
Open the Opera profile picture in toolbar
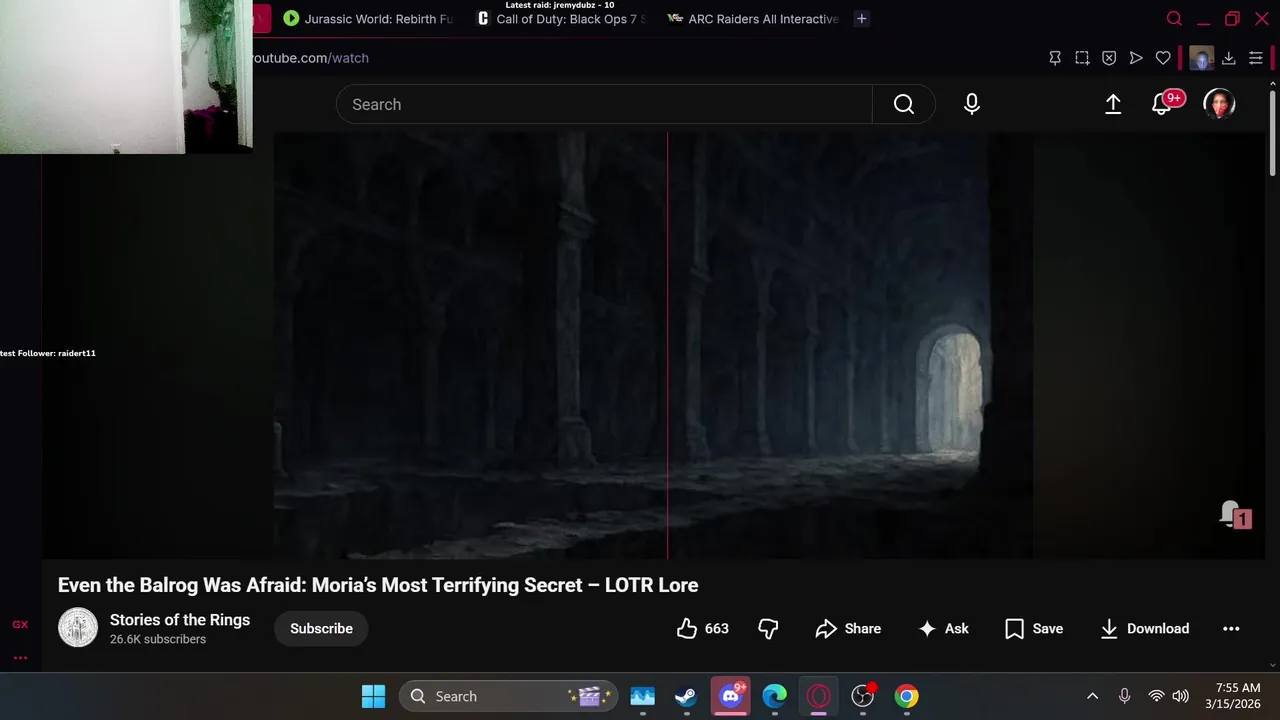pos(1201,58)
